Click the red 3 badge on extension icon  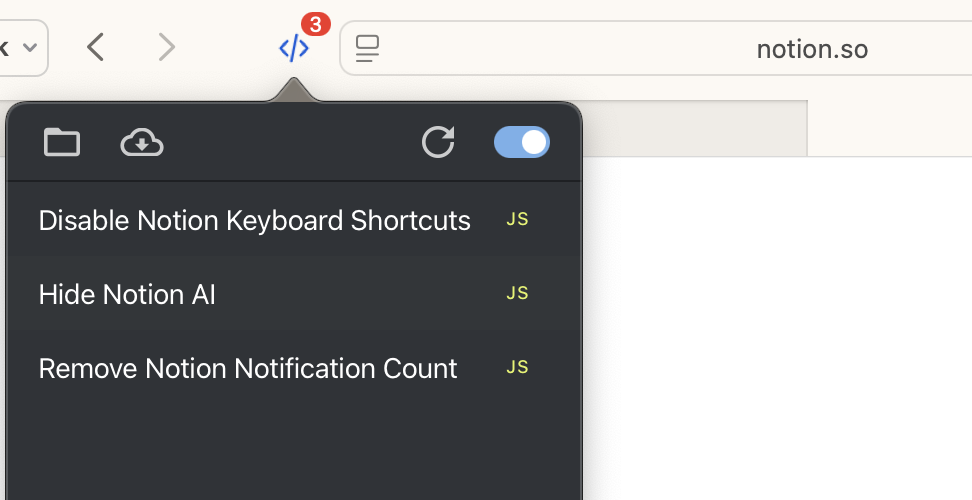(x=316, y=25)
